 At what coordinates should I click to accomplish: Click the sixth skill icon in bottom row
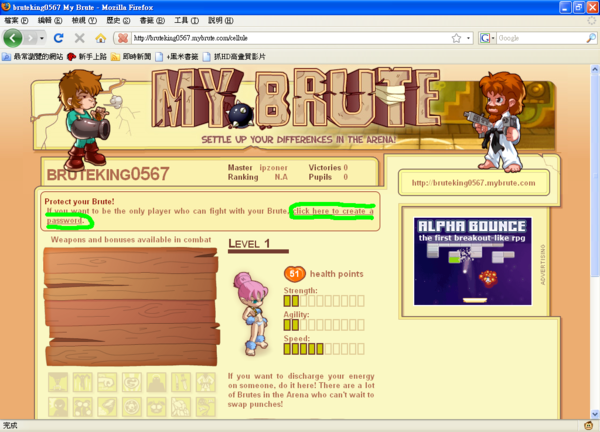pos(181,406)
